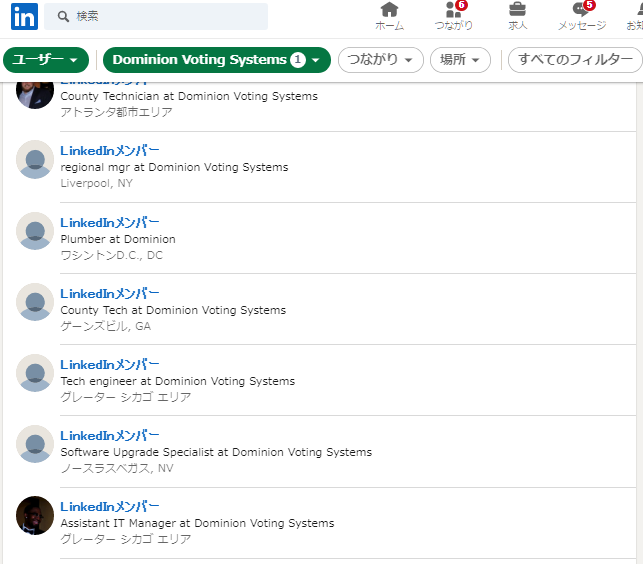This screenshot has width=643, height=564.
Task: Click 'Software Upgrade Specialist at Dominion Voting Systems'
Action: point(216,452)
